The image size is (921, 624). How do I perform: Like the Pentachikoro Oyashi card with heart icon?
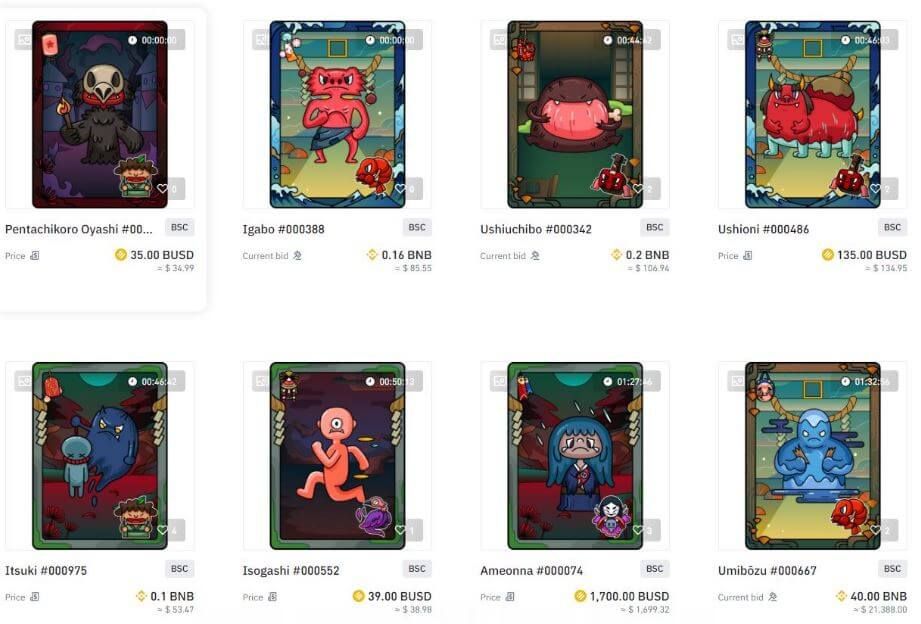tap(162, 189)
